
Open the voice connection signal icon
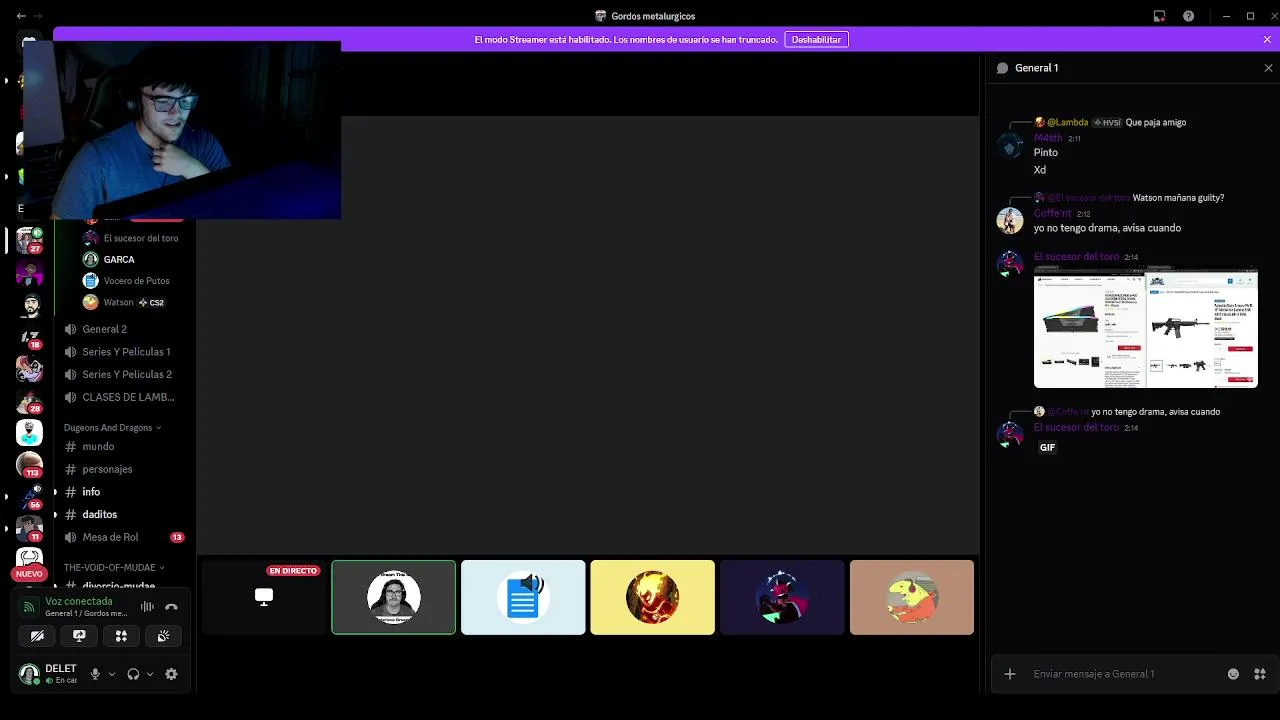tap(29, 607)
